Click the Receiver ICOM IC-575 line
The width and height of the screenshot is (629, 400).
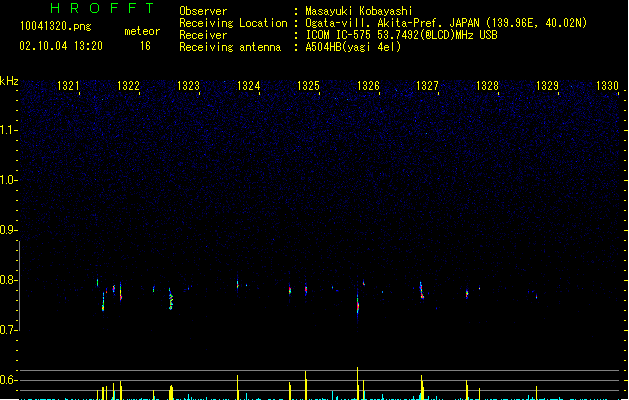(x=402, y=35)
